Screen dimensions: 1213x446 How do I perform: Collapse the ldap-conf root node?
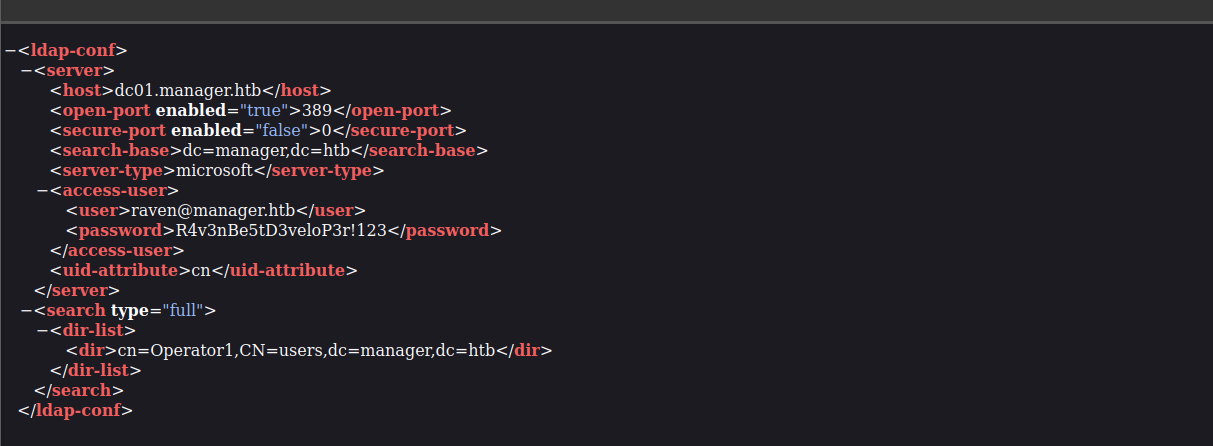[9, 50]
